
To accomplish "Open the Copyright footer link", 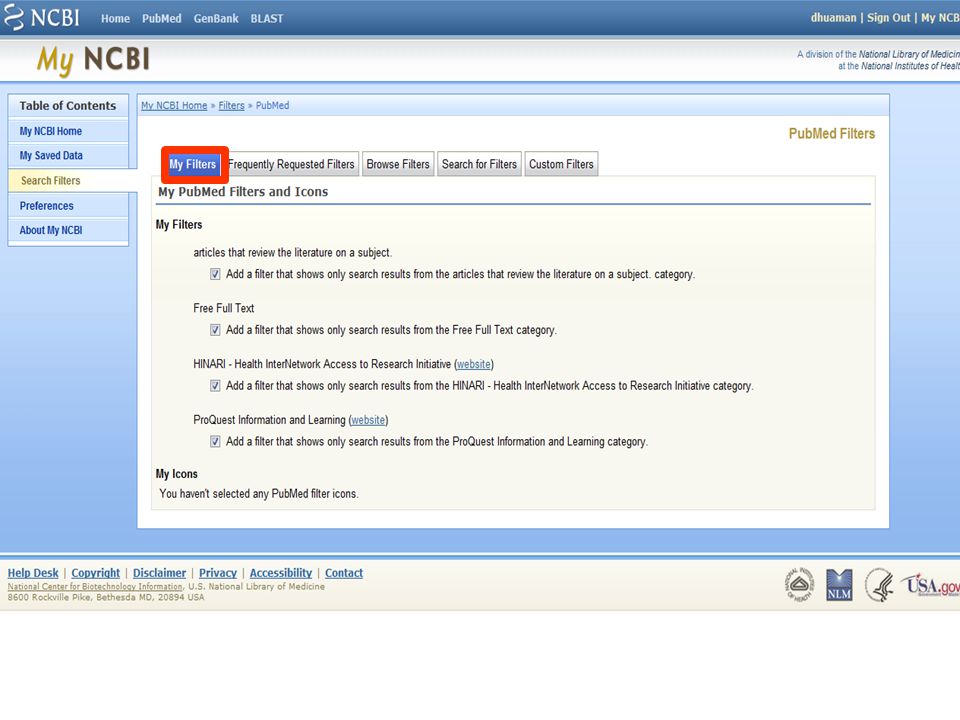I will pyautogui.click(x=96, y=573).
